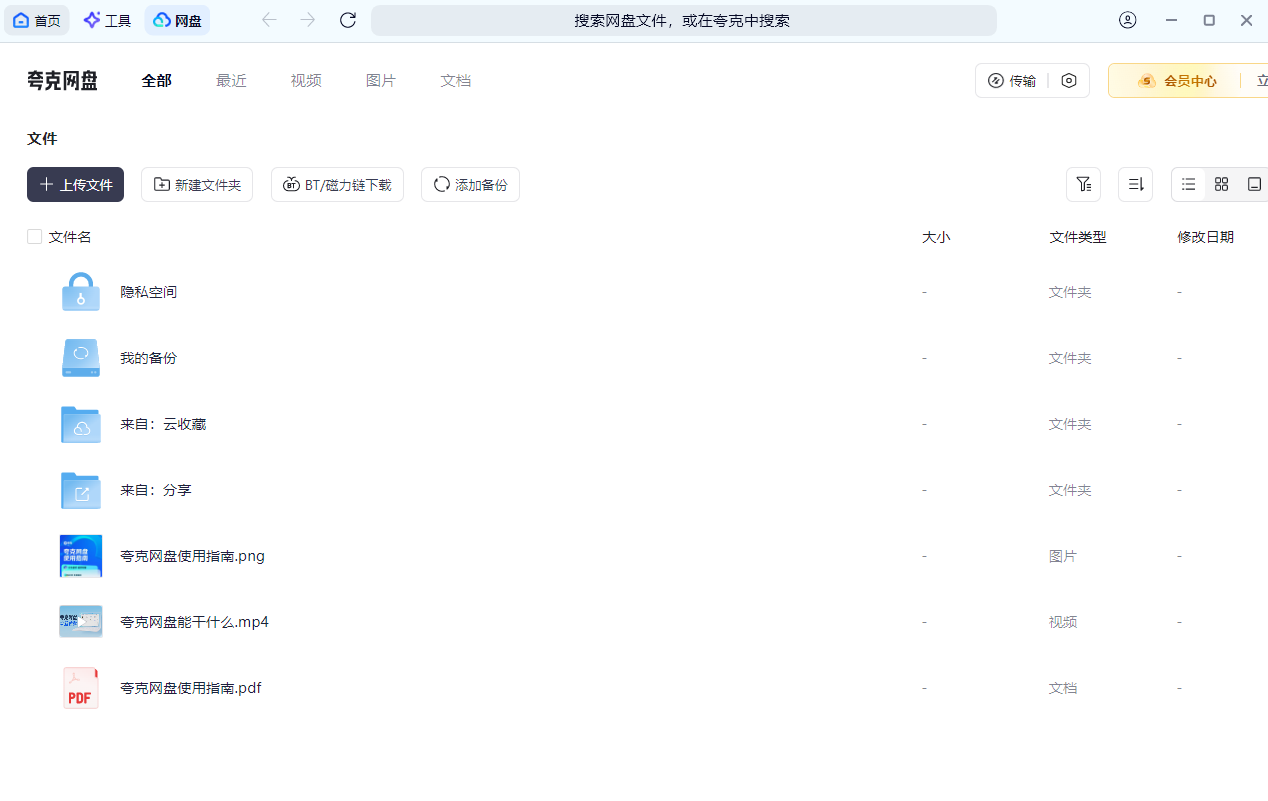Open the 来自：云收藏 folder icon
This screenshot has height=801, width=1268.
coord(80,424)
